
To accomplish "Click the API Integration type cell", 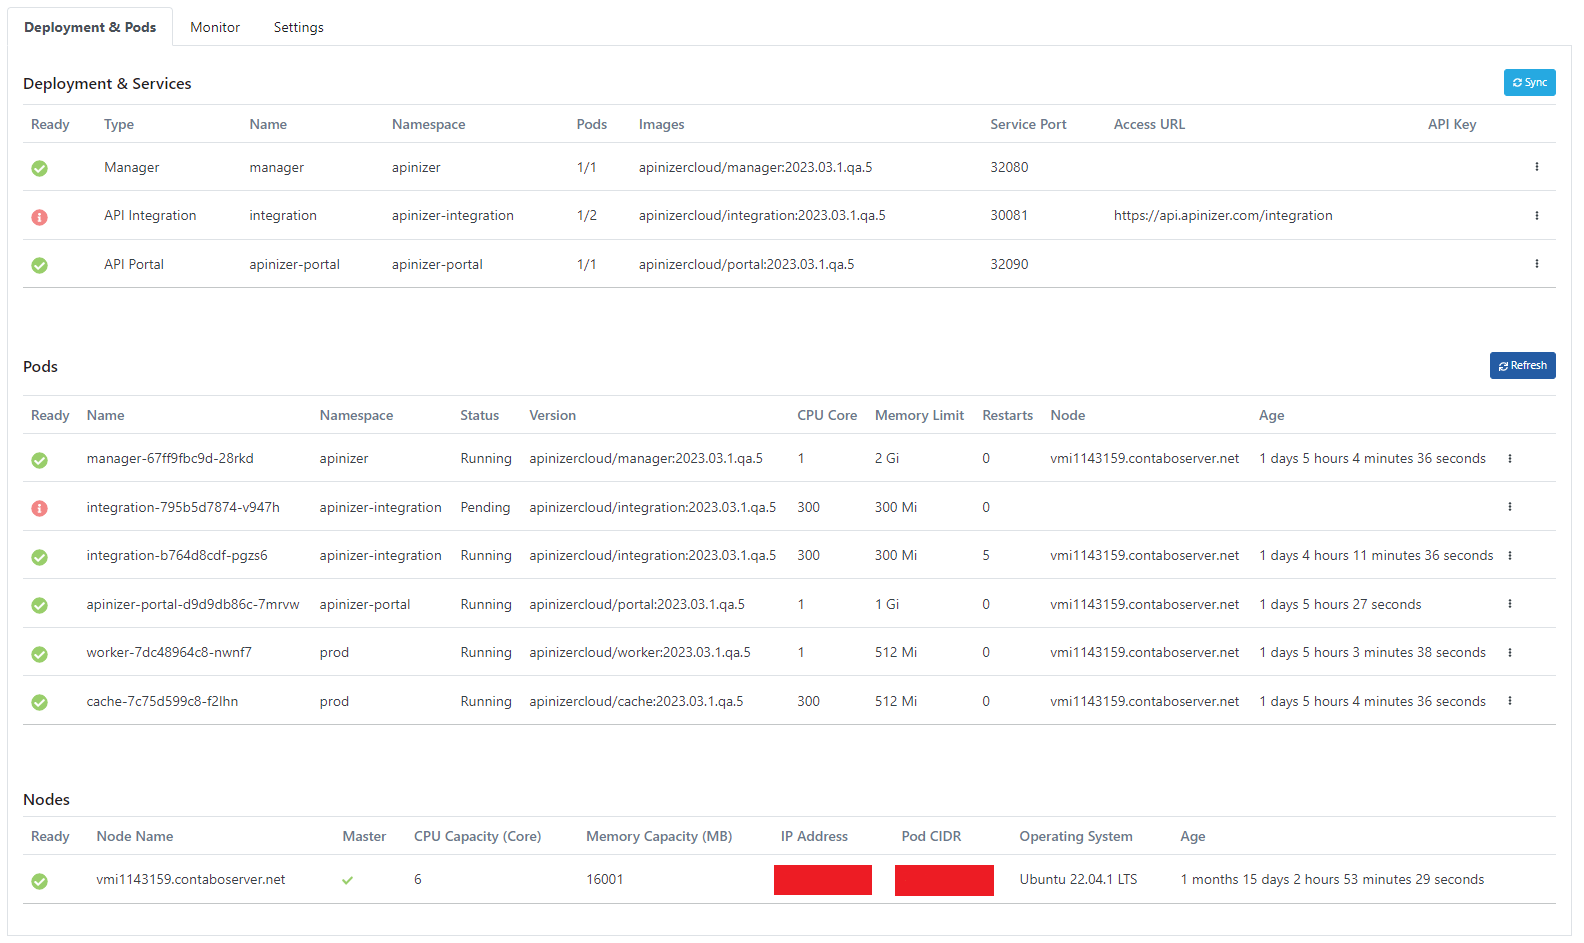I will coord(150,216).
